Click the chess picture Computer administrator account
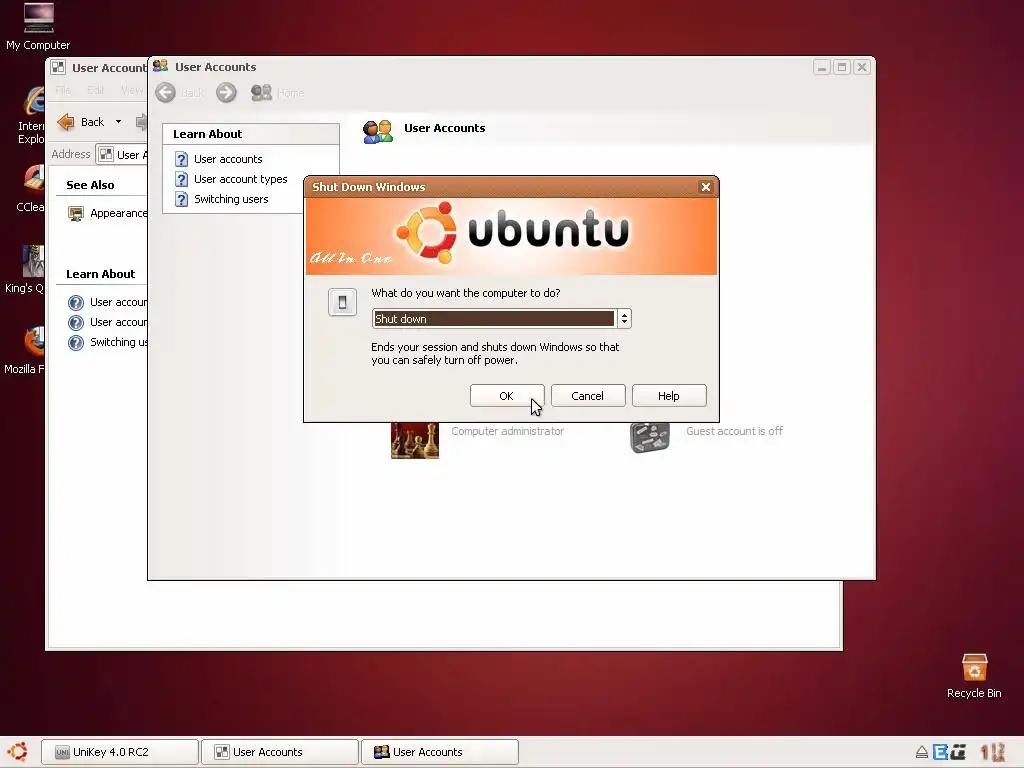 (415, 441)
